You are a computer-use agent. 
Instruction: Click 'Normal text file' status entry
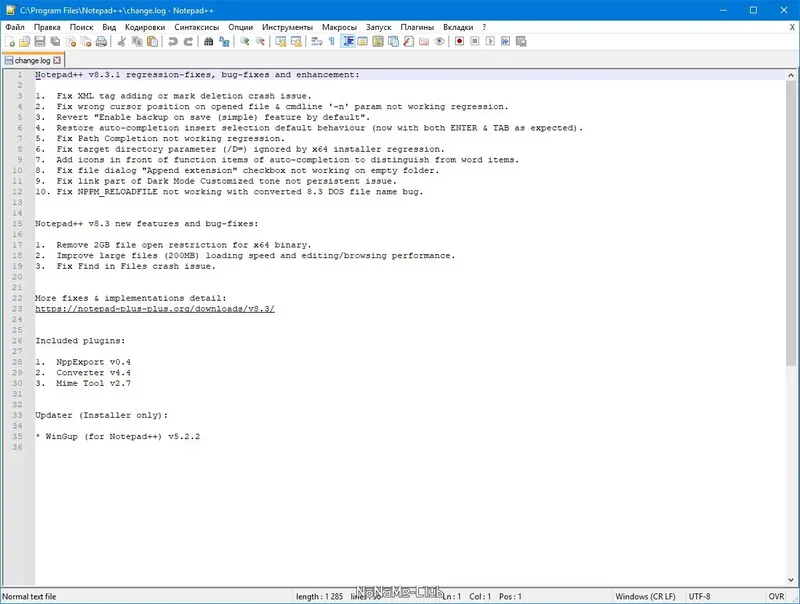coord(30,596)
